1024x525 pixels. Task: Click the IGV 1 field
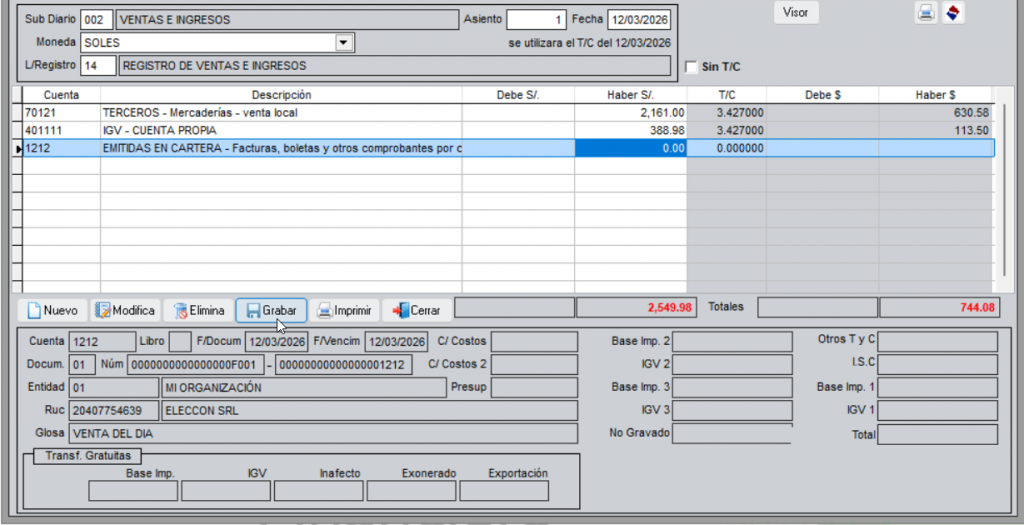click(937, 411)
